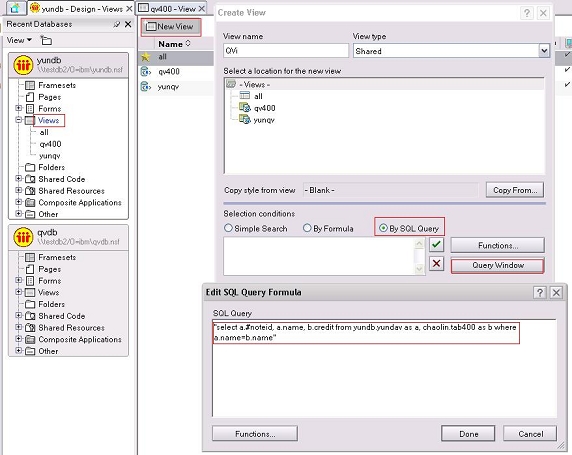Viewport: 572px width, 455px height.
Task: Select qv400 in yundb tree
Action: point(50,144)
